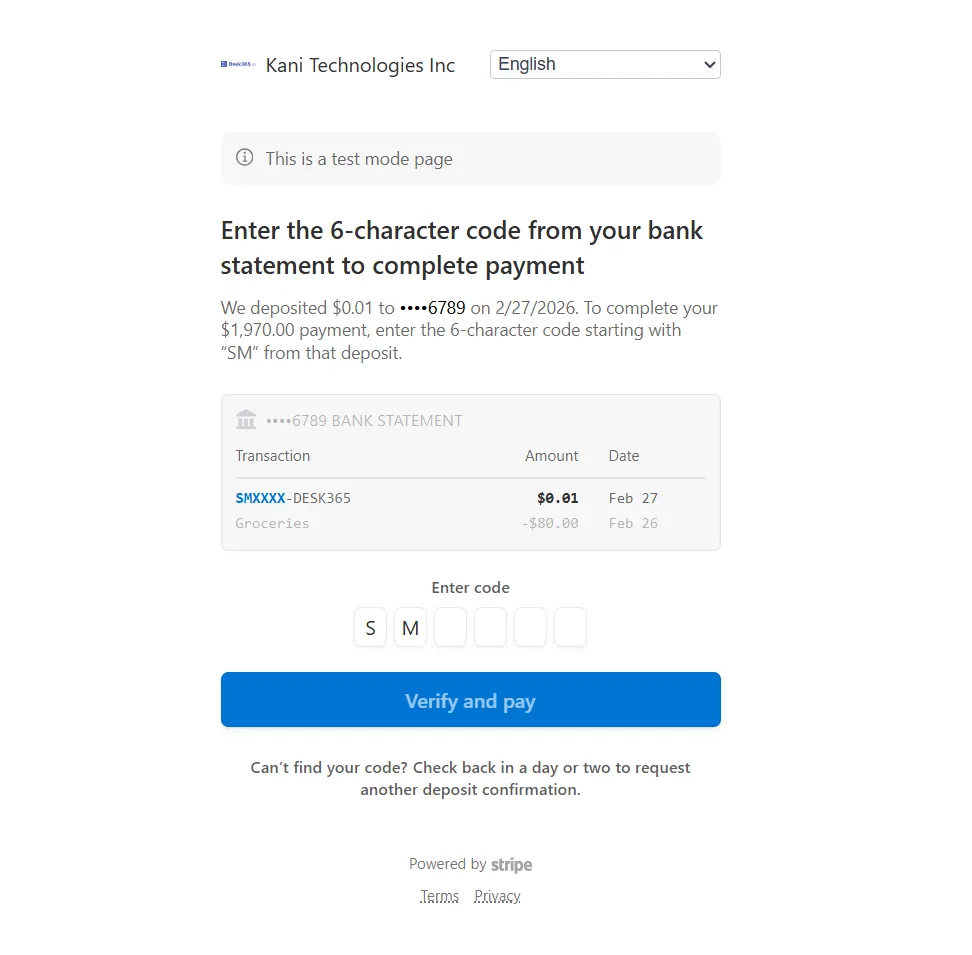Click the $0.01 deposit amount
The height and width of the screenshot is (955, 972).
point(559,497)
